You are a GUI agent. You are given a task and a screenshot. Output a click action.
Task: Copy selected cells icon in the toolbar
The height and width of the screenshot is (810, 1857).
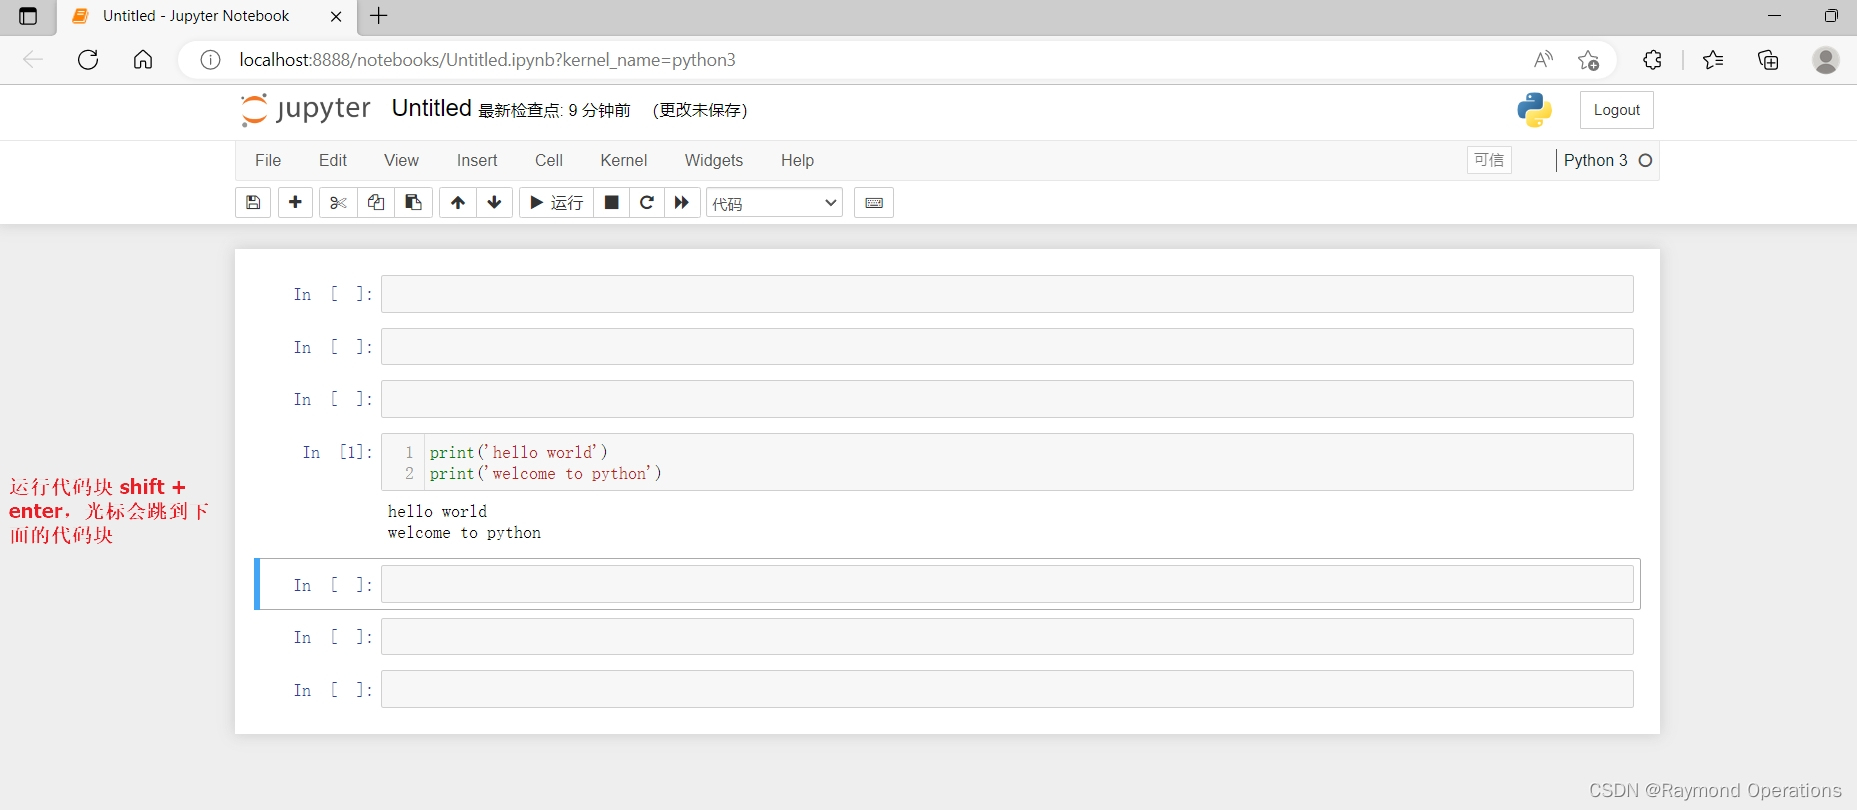click(x=376, y=203)
